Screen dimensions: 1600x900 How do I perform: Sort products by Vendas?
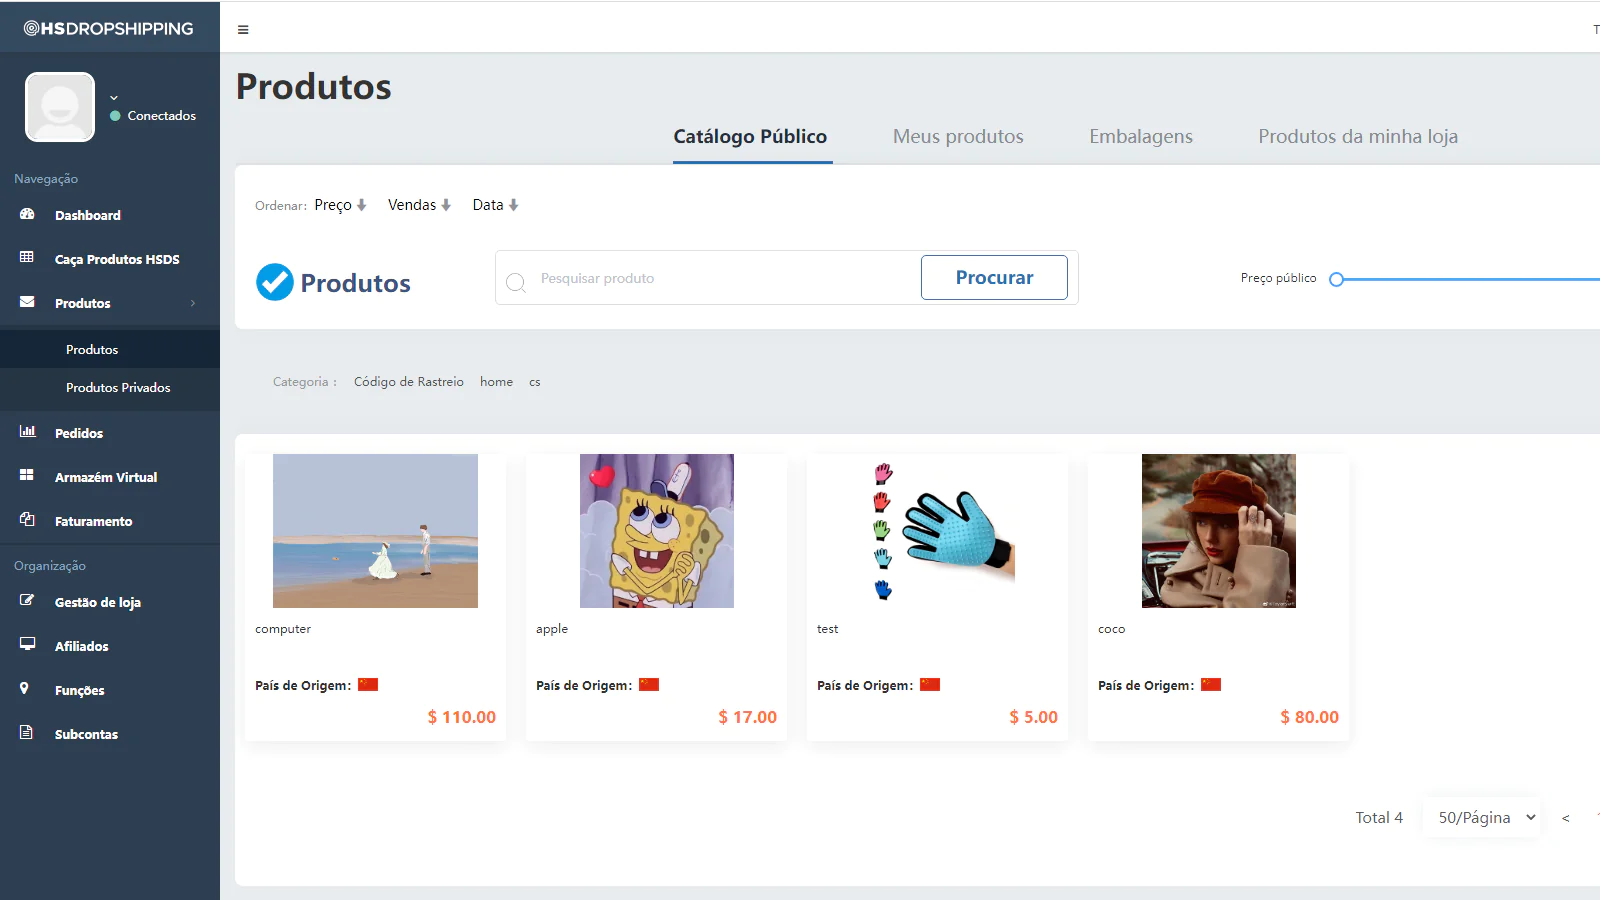(x=419, y=205)
